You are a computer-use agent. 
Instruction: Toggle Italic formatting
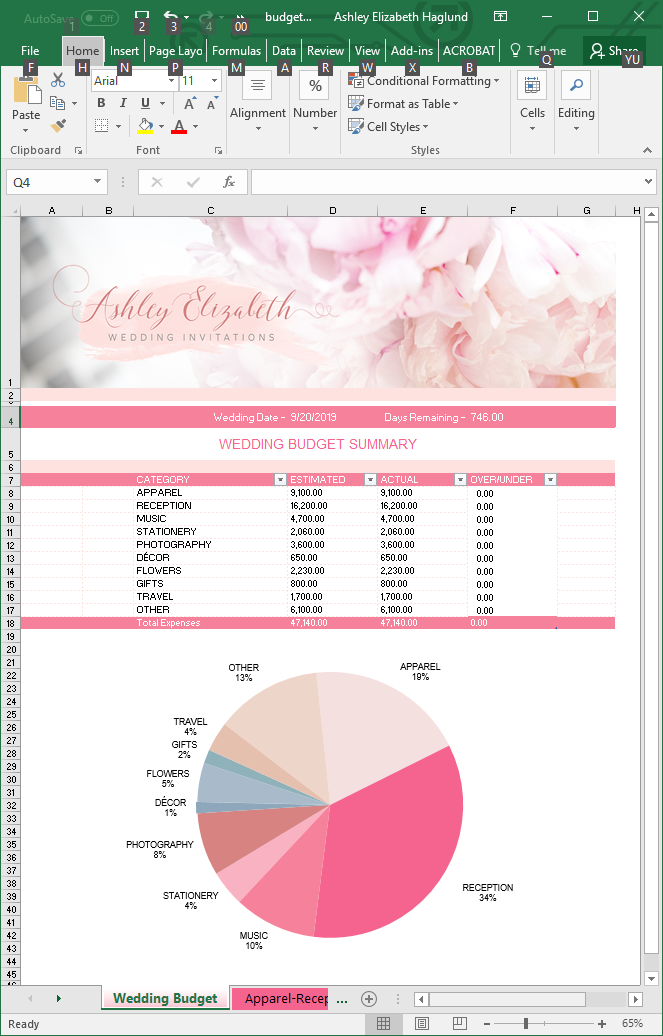click(123, 103)
